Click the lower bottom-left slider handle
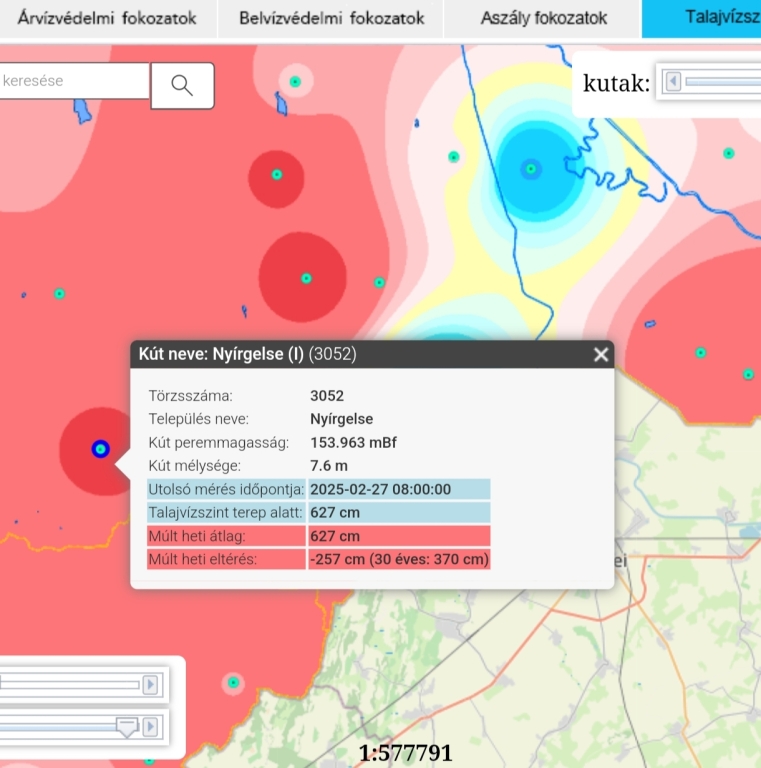Image resolution: width=761 pixels, height=768 pixels. 127,727
